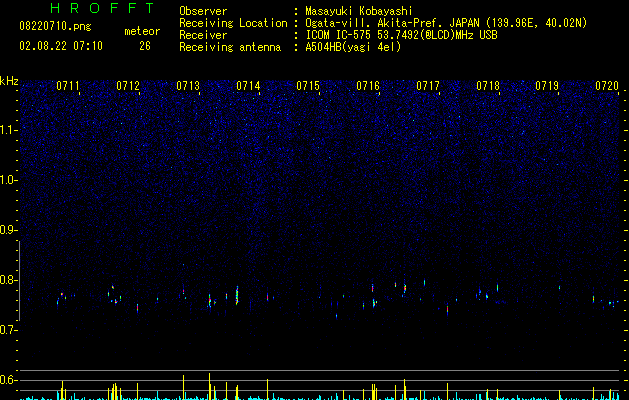Click the 0.8 kHz frequency axis label

(9, 280)
